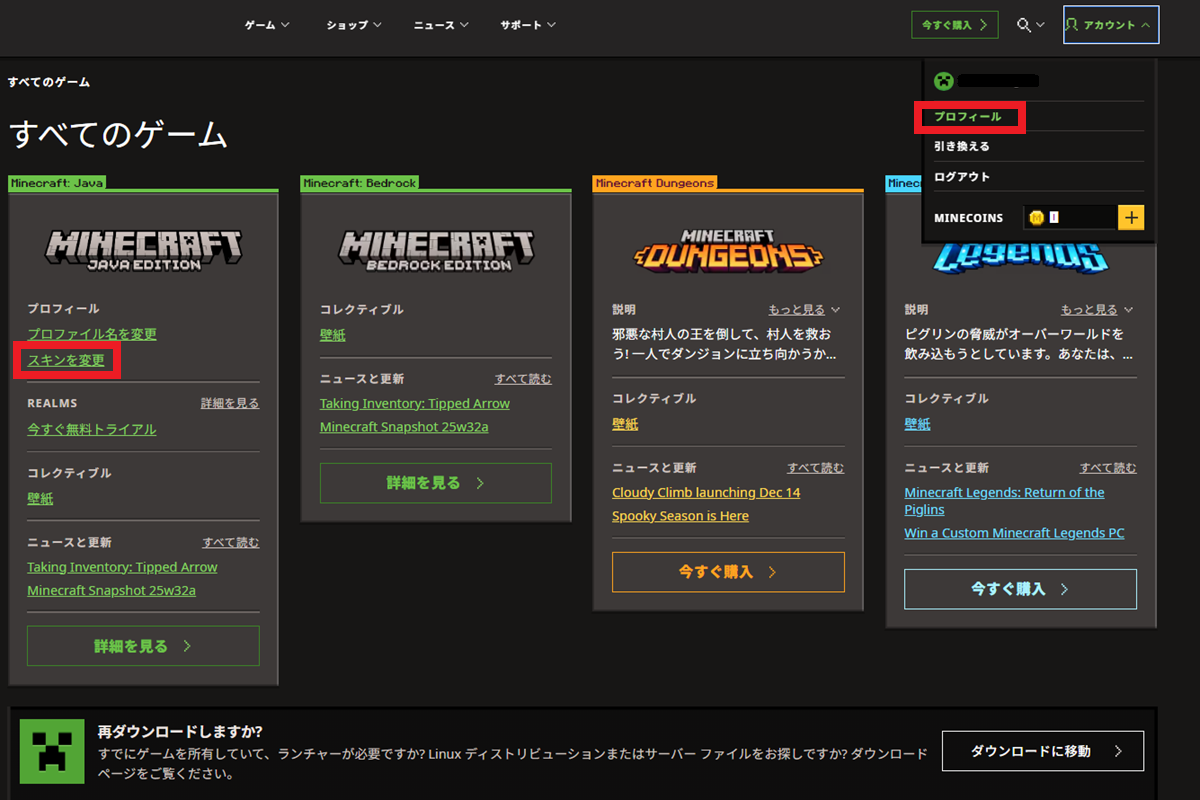Screen dimensions: 1200x800
Task: Click the plus icon to add Minecoins
Action: tap(1131, 218)
